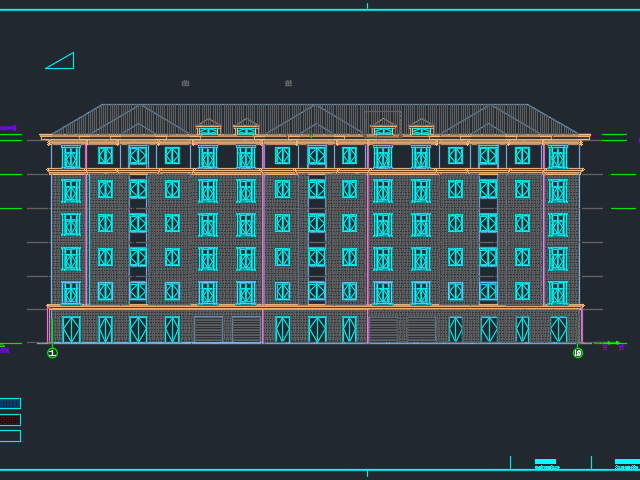This screenshot has width=640, height=480.
Task: Click the rightmost garage roller door
Action: [421, 329]
